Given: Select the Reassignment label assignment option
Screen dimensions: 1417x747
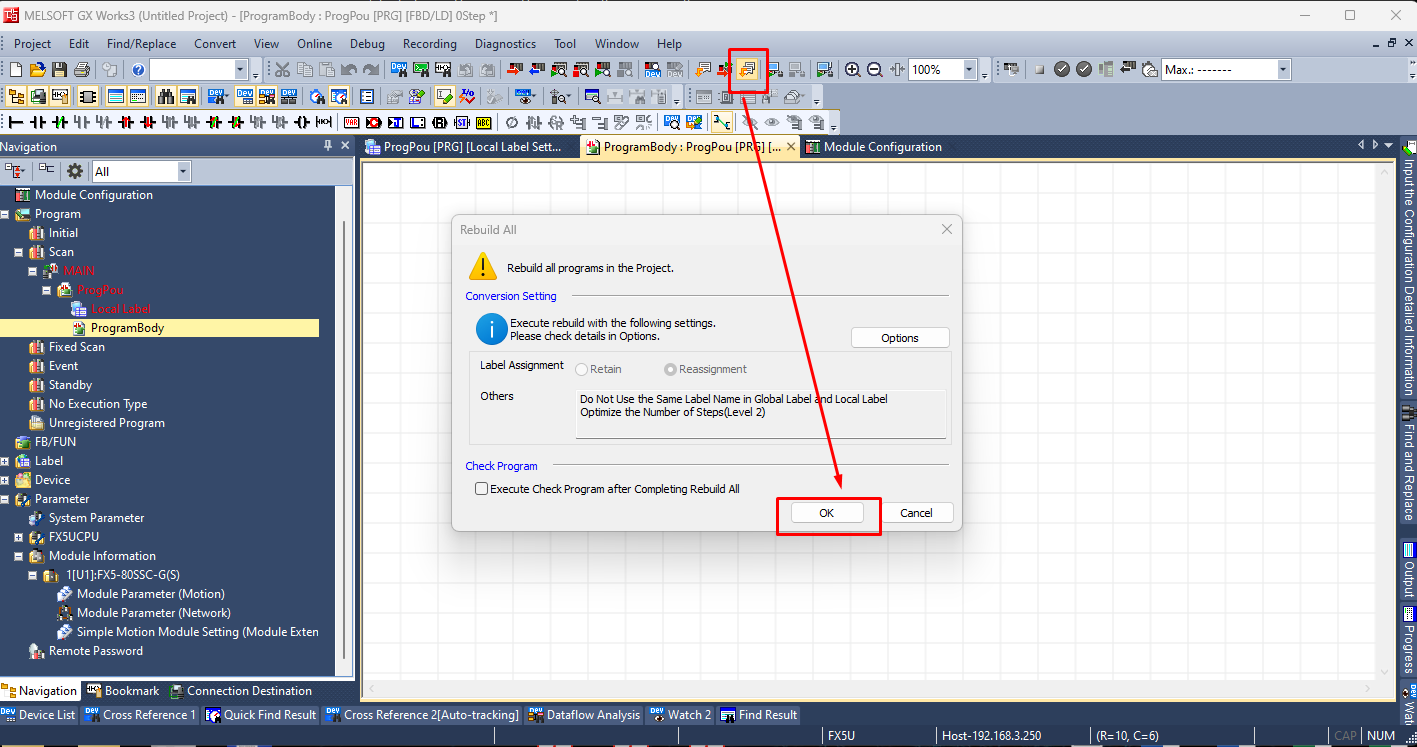Looking at the screenshot, I should (670, 369).
